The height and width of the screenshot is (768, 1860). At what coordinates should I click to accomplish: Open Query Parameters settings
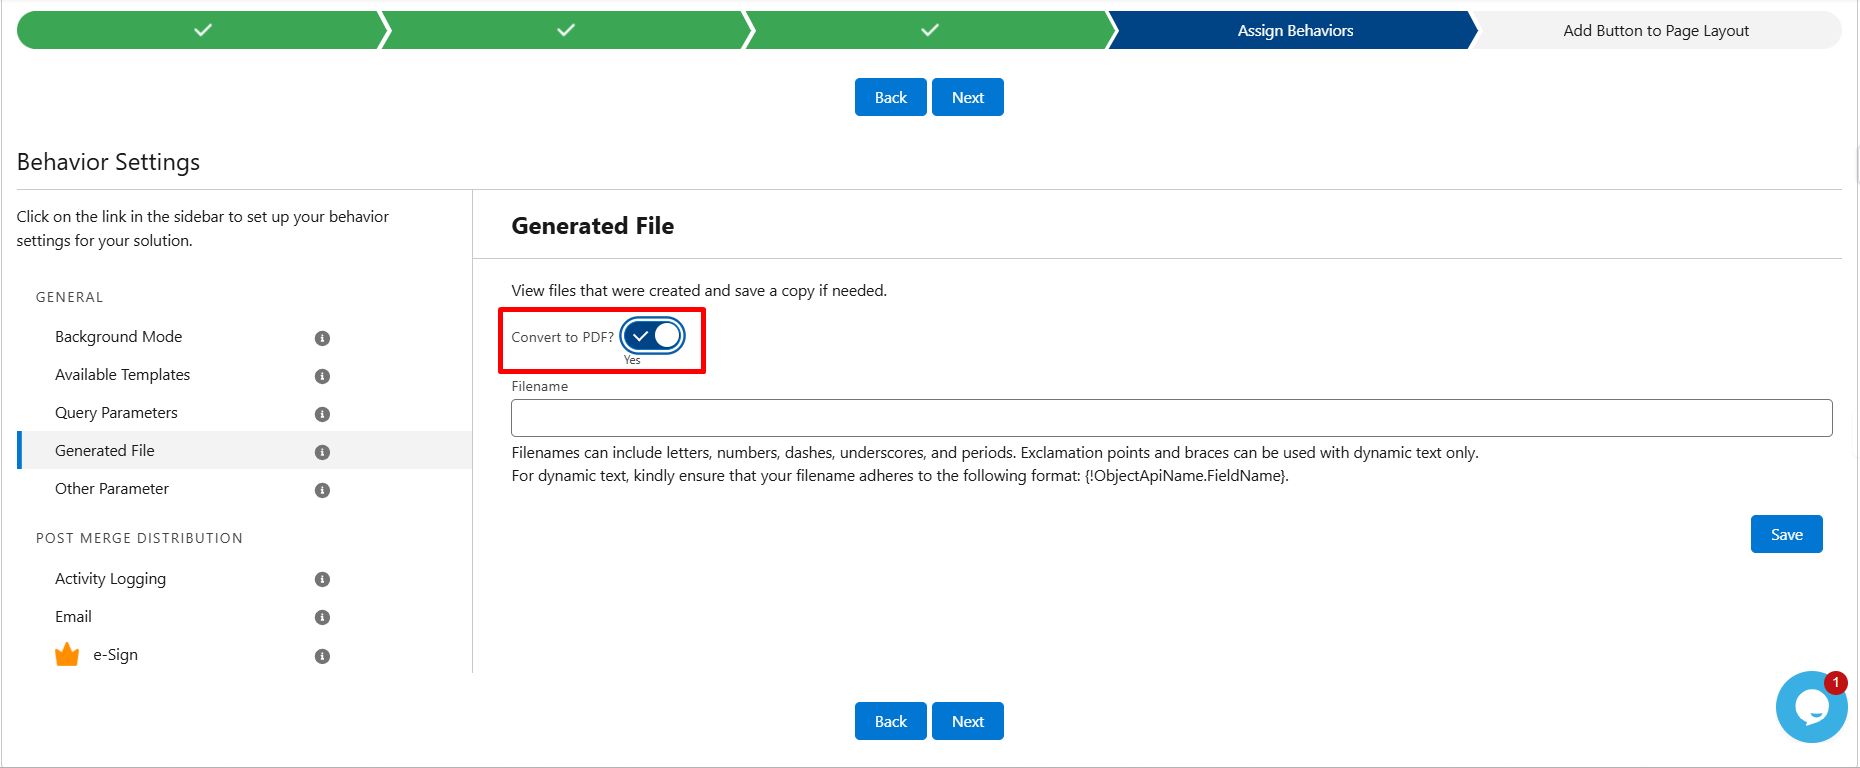(116, 413)
